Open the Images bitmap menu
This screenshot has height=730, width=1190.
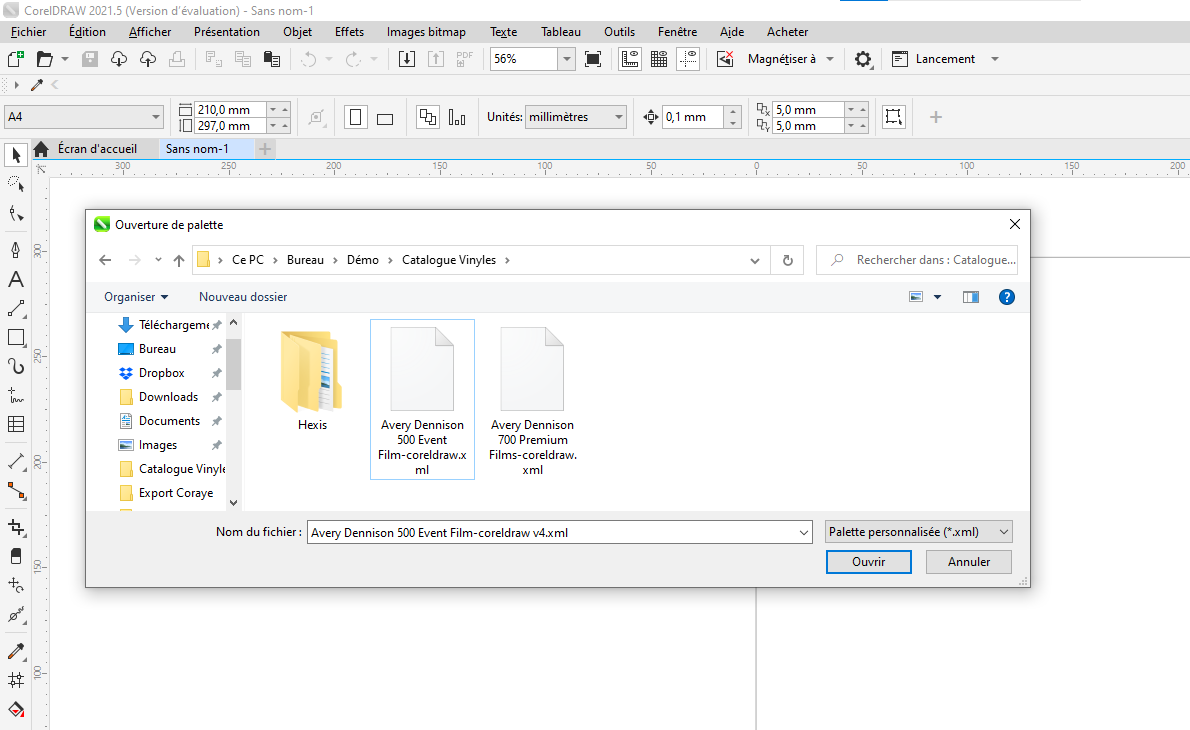pyautogui.click(x=426, y=32)
